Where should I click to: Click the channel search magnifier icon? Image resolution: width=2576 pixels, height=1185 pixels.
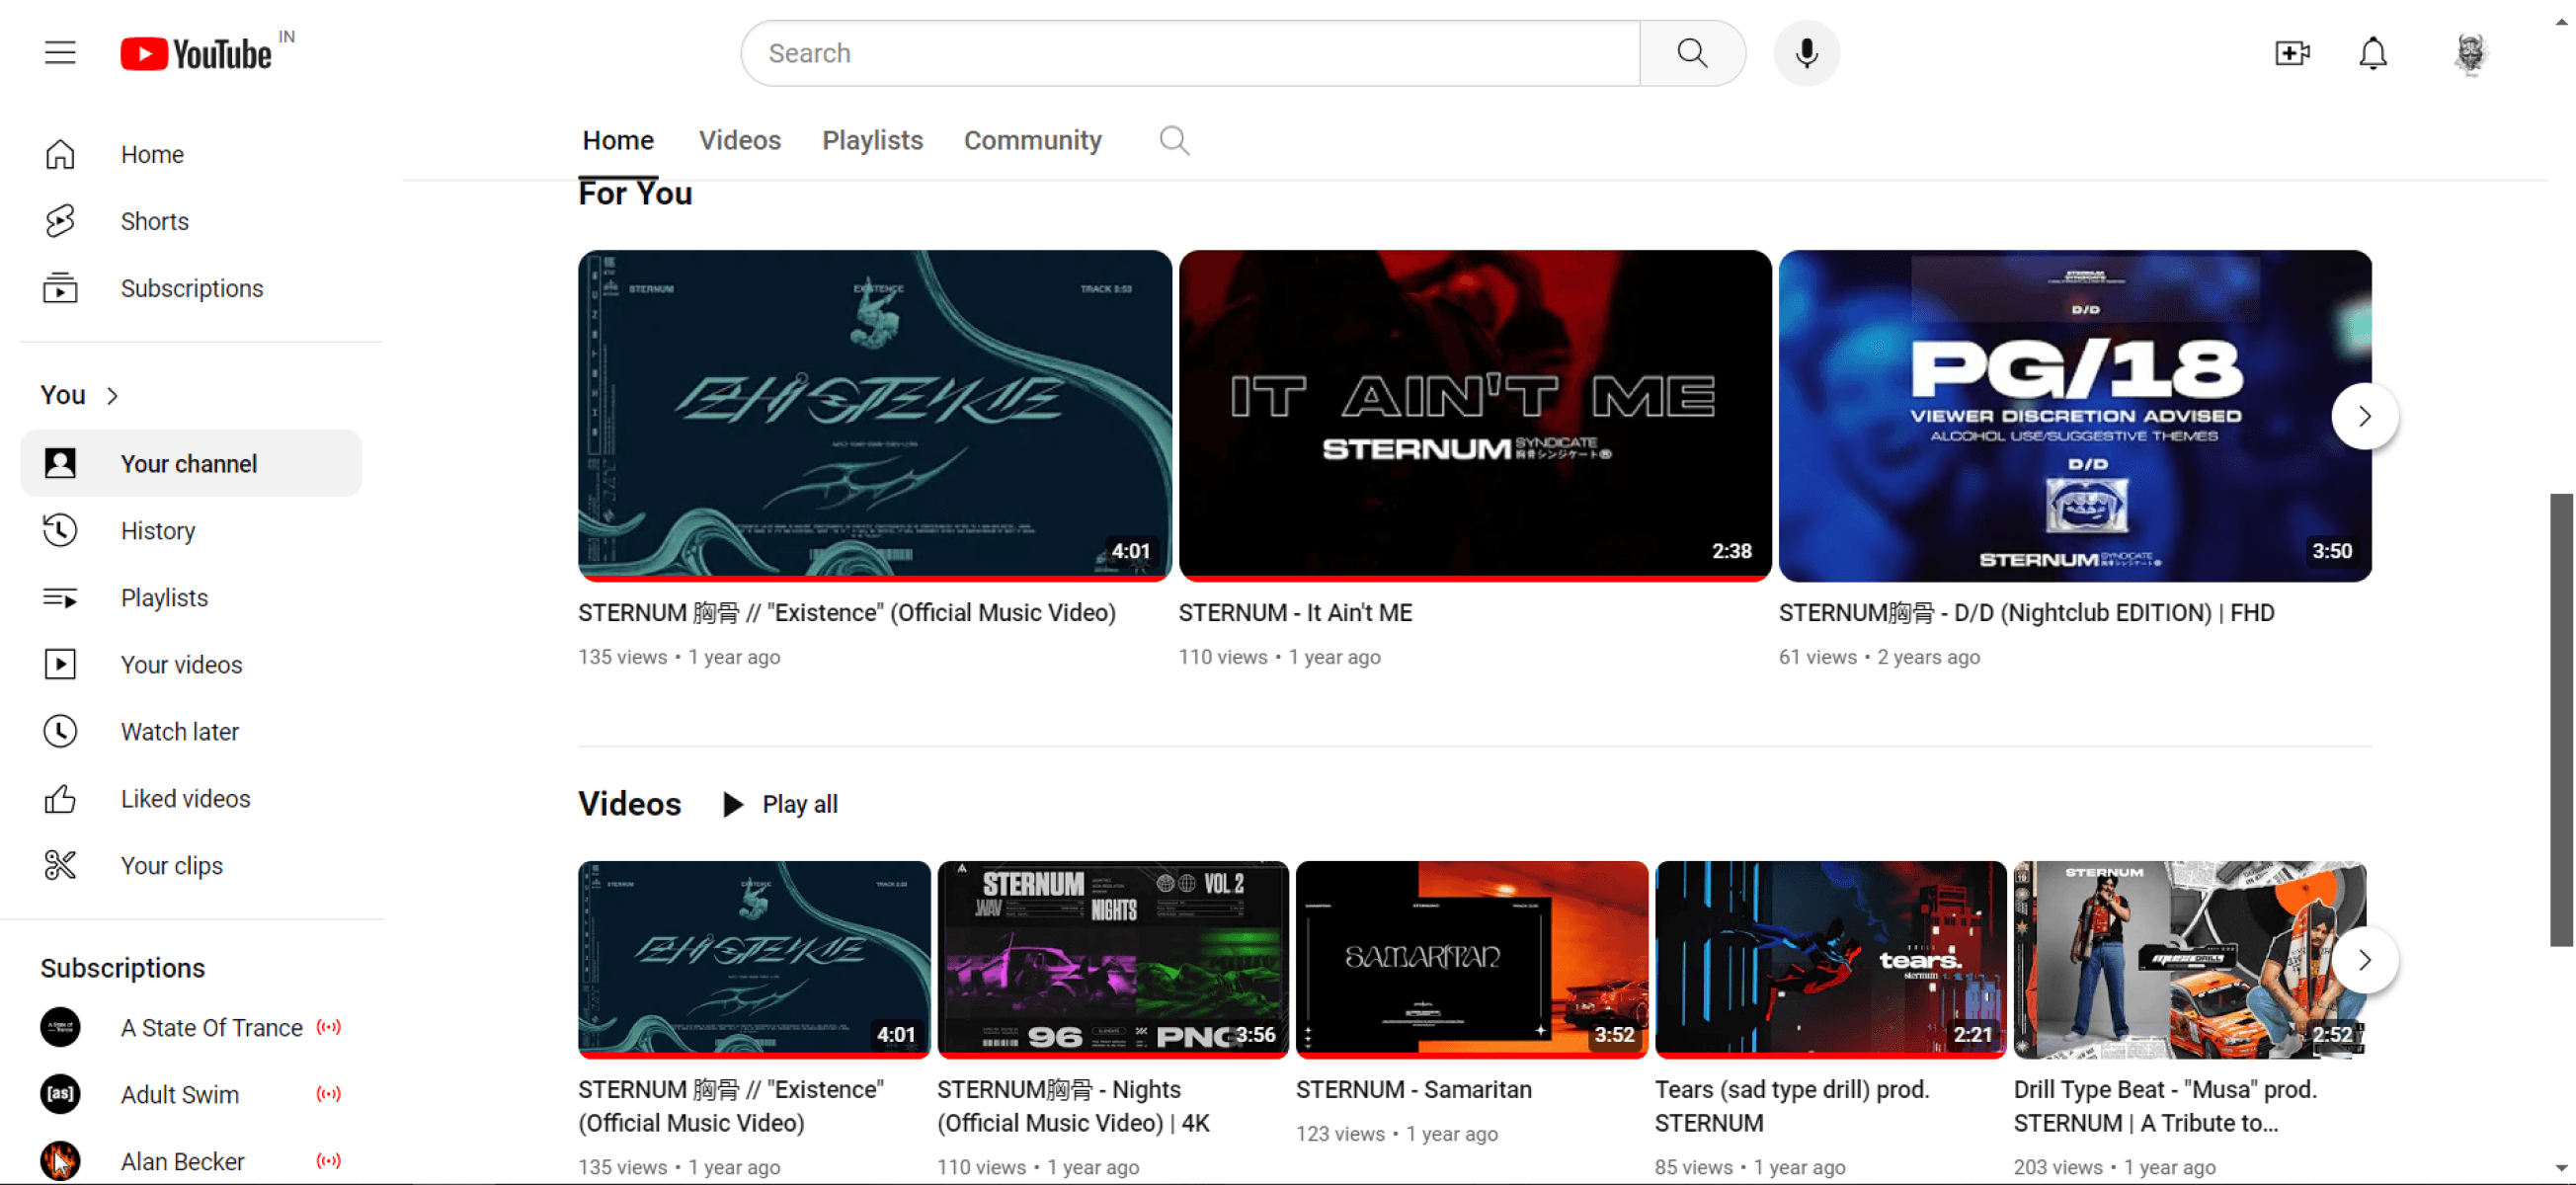pyautogui.click(x=1174, y=141)
